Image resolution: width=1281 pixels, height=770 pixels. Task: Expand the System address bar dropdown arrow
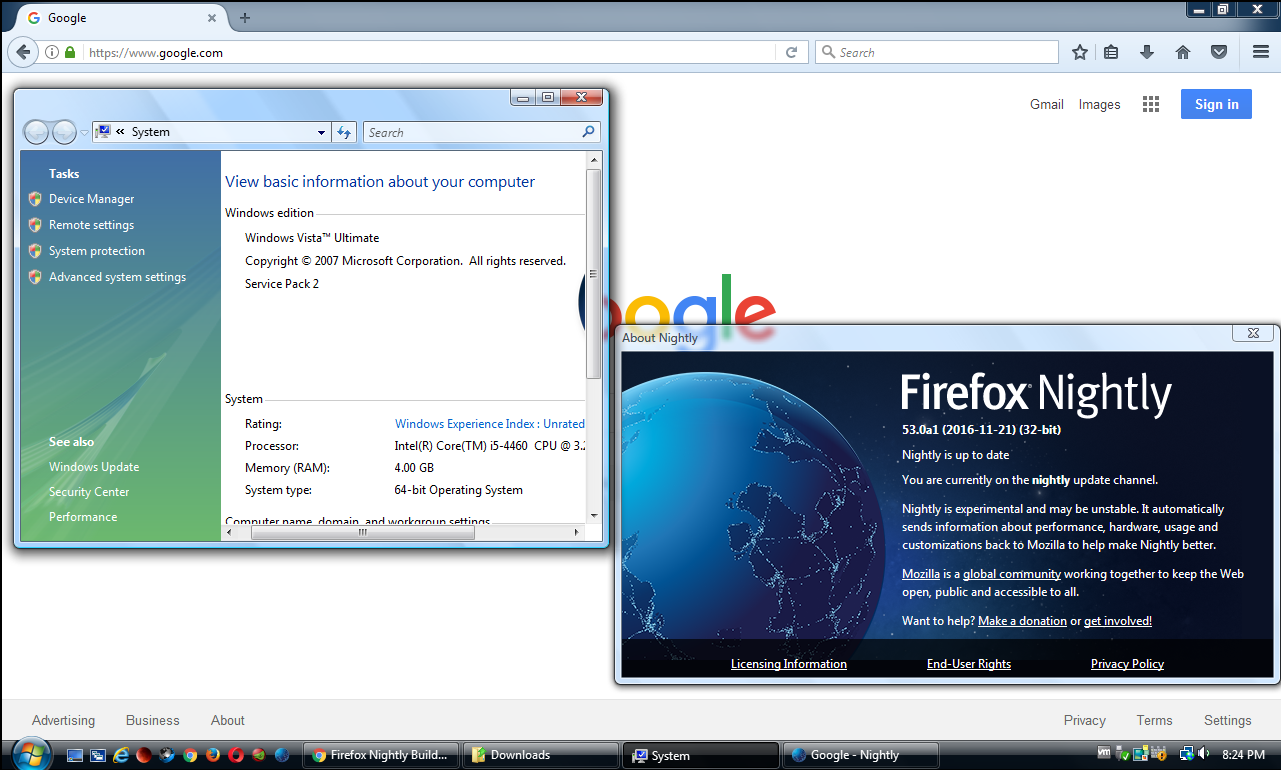[321, 132]
